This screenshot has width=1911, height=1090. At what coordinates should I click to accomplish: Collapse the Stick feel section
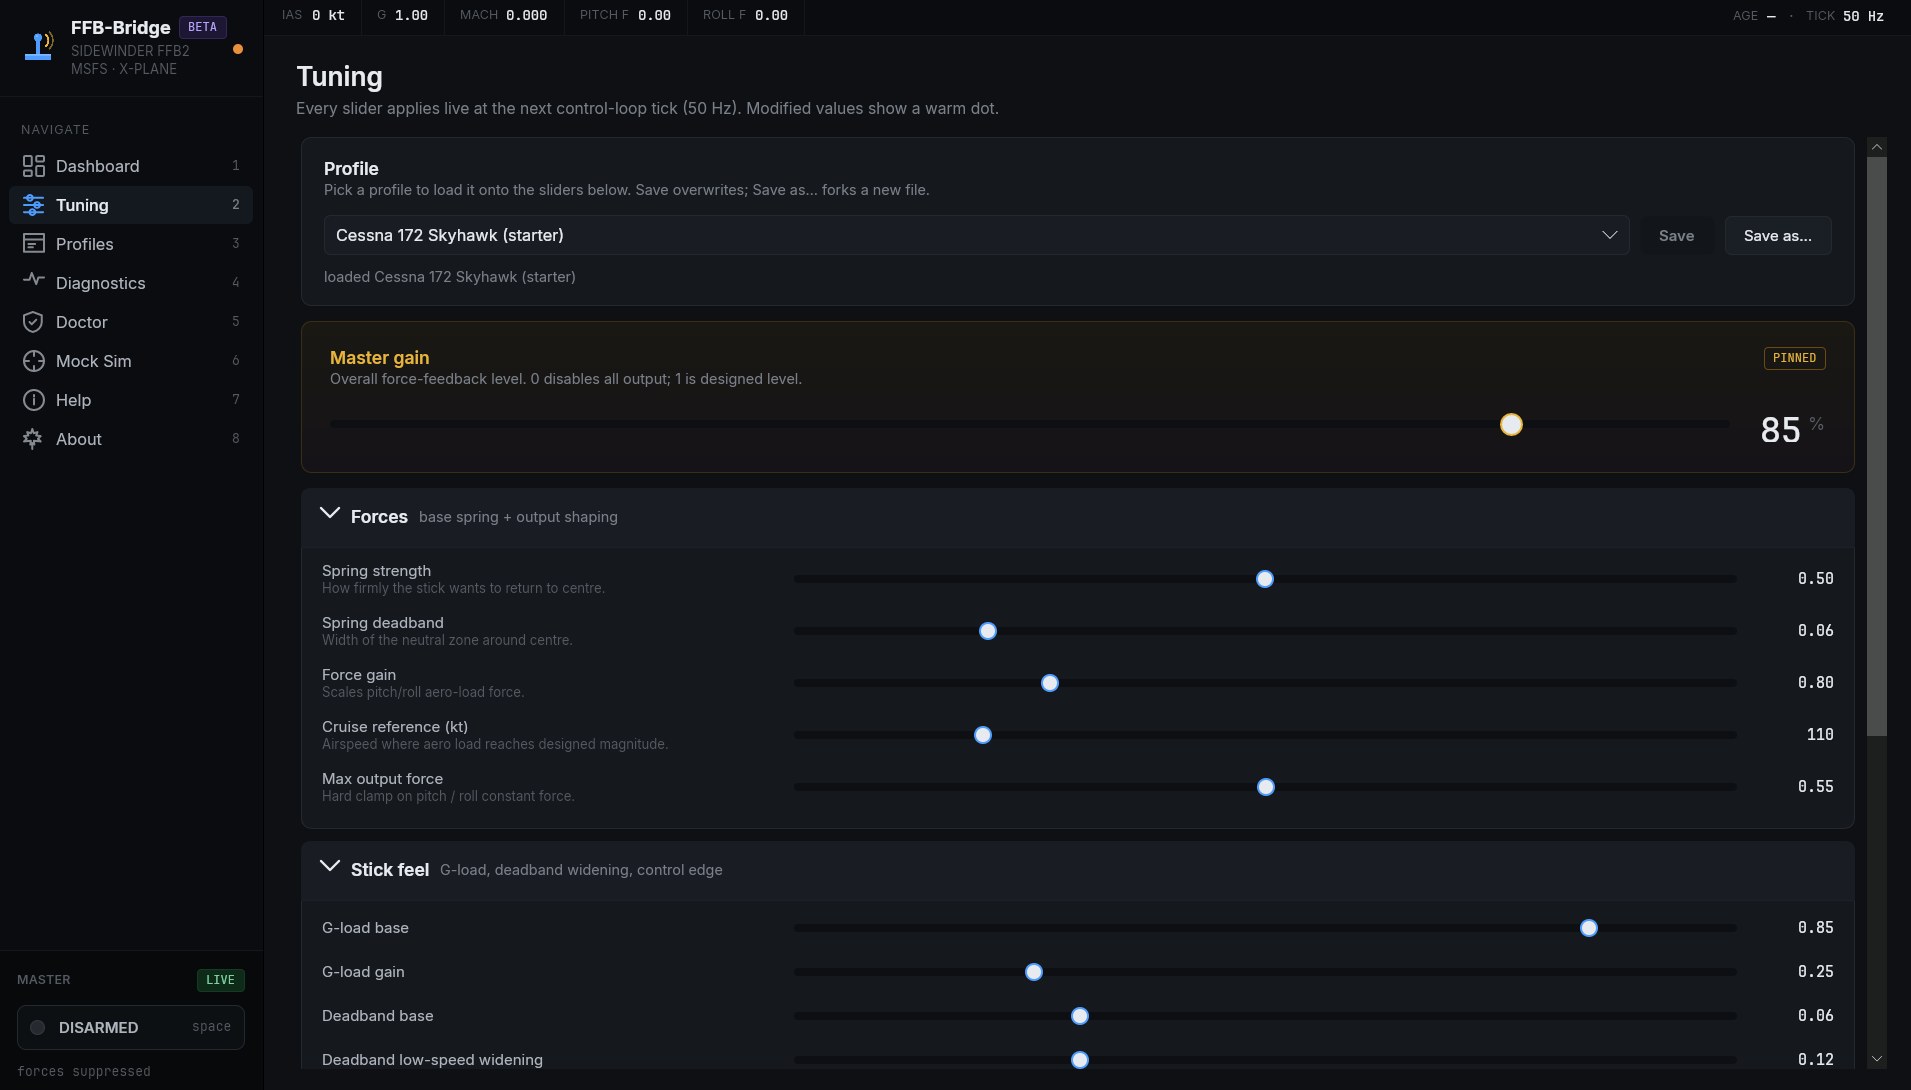[330, 867]
